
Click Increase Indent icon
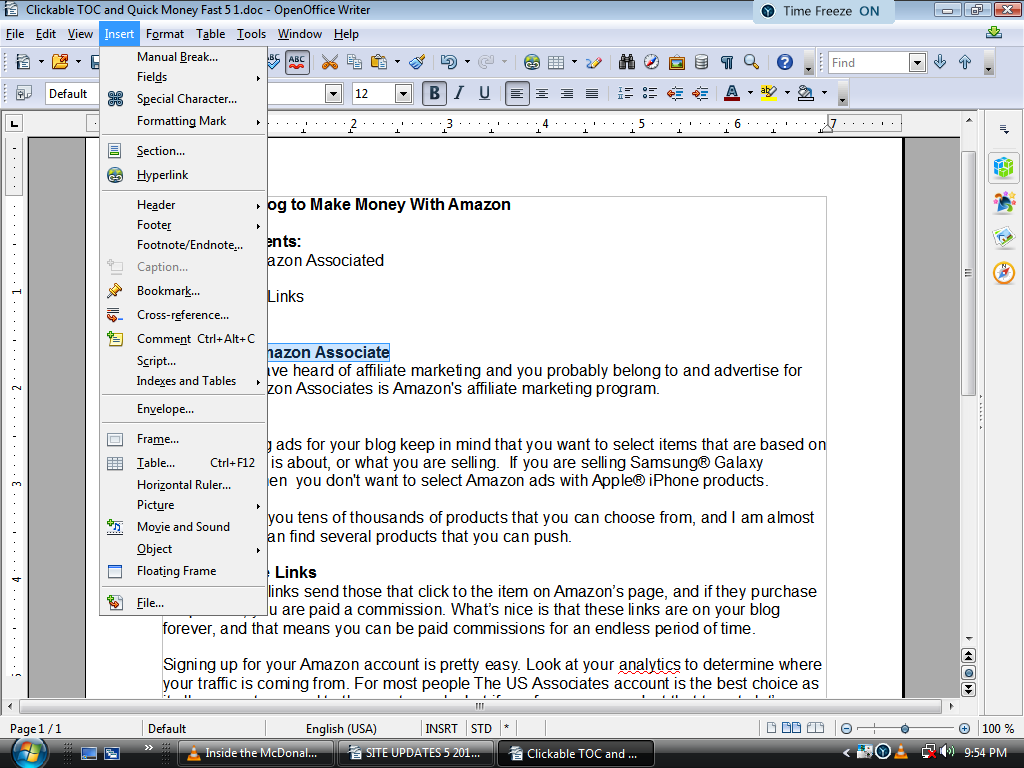[x=700, y=93]
